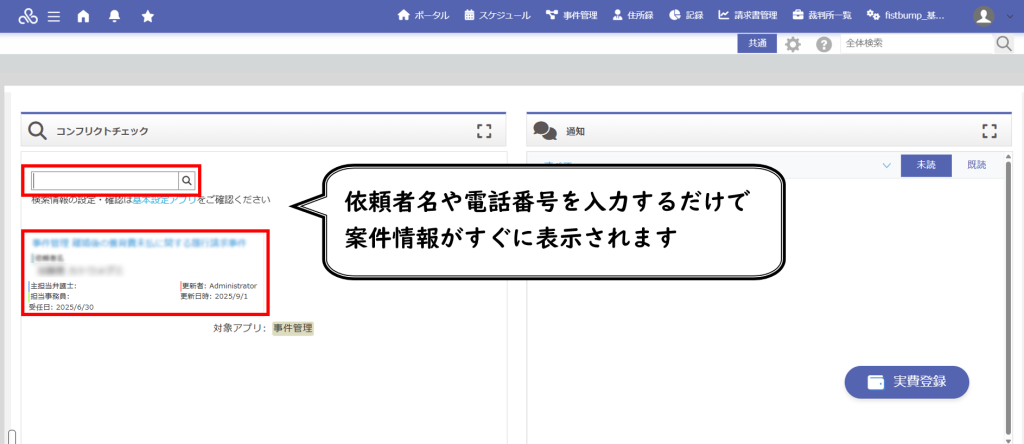1024x444 pixels.
Task: Click the home icon in the header
Action: (83, 16)
